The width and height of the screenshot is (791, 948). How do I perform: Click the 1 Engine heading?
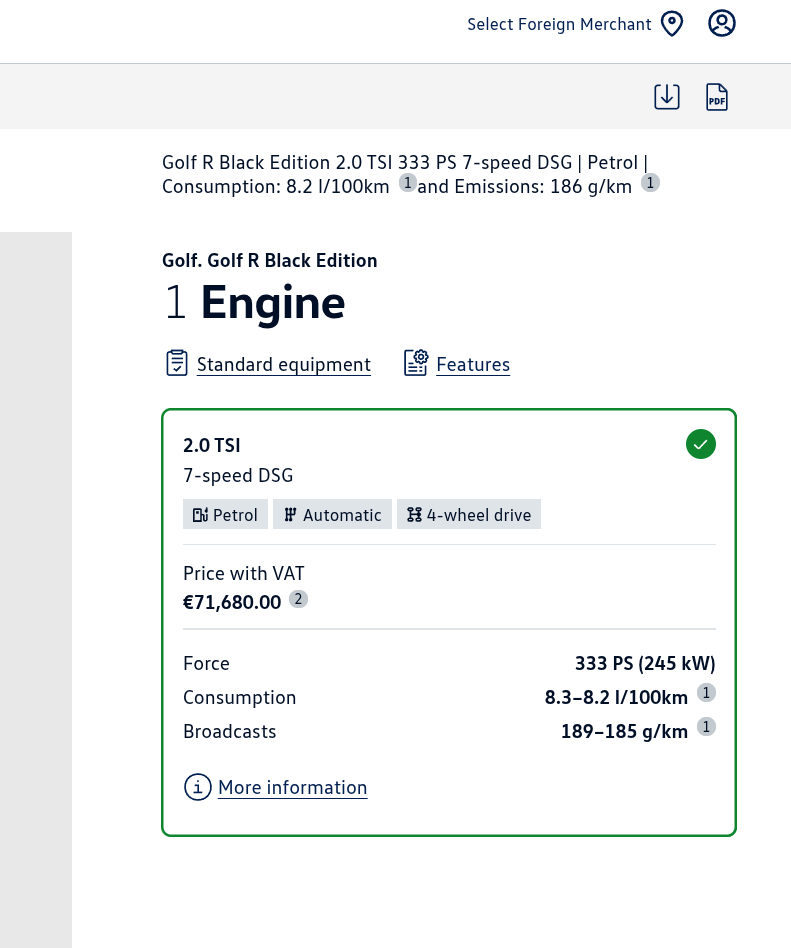point(254,302)
